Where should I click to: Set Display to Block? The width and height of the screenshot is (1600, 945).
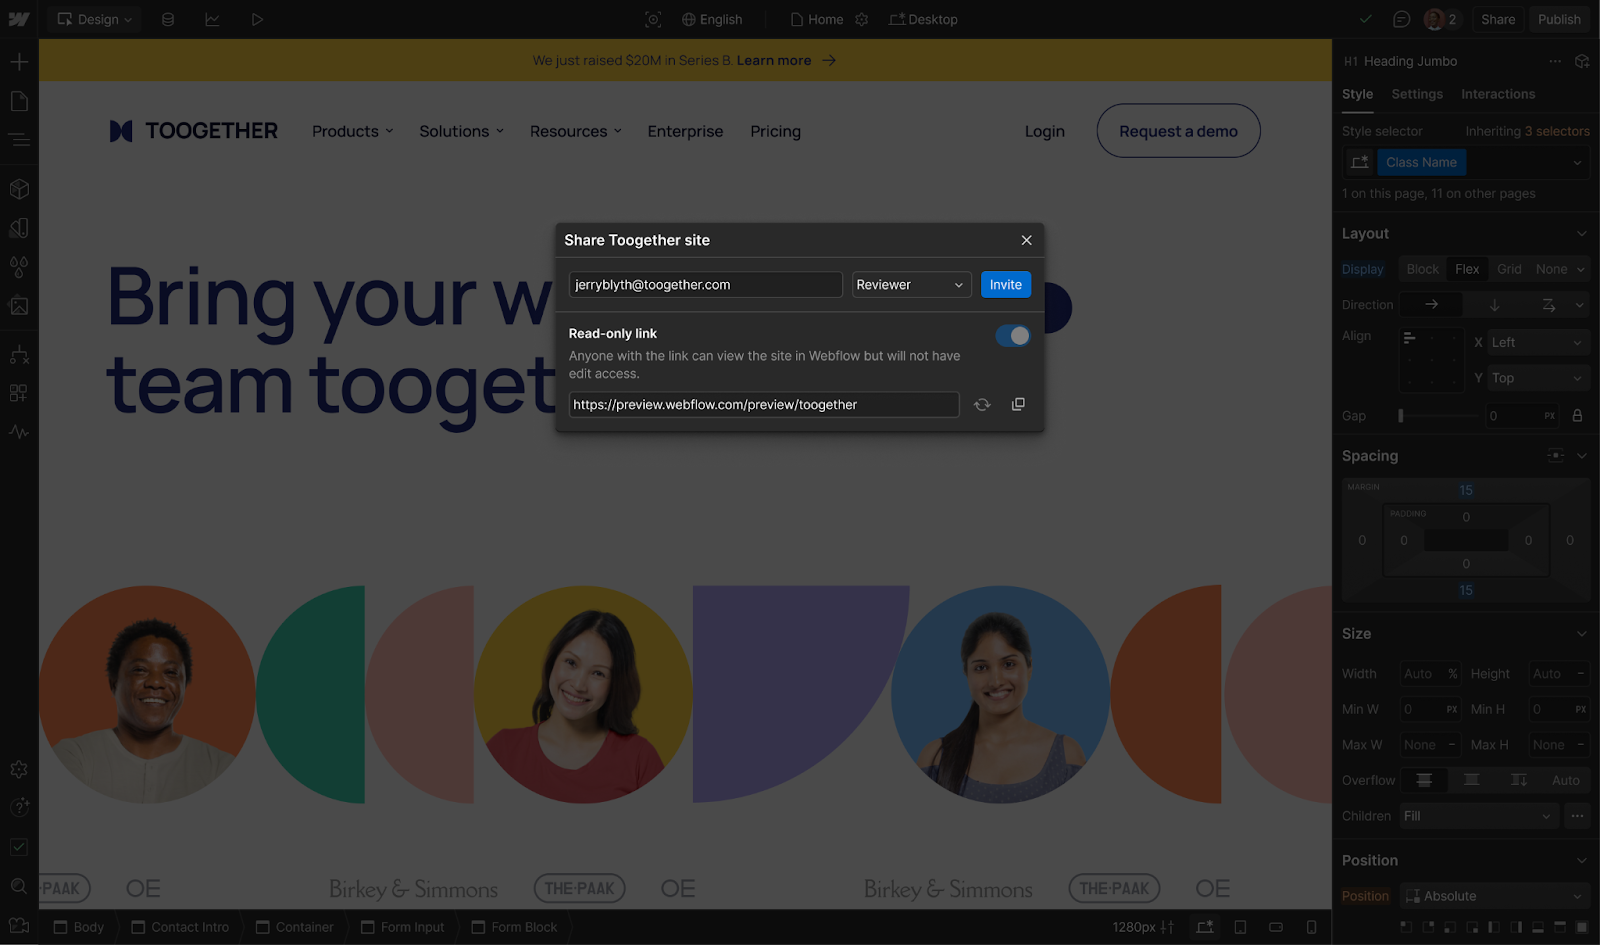pos(1422,269)
